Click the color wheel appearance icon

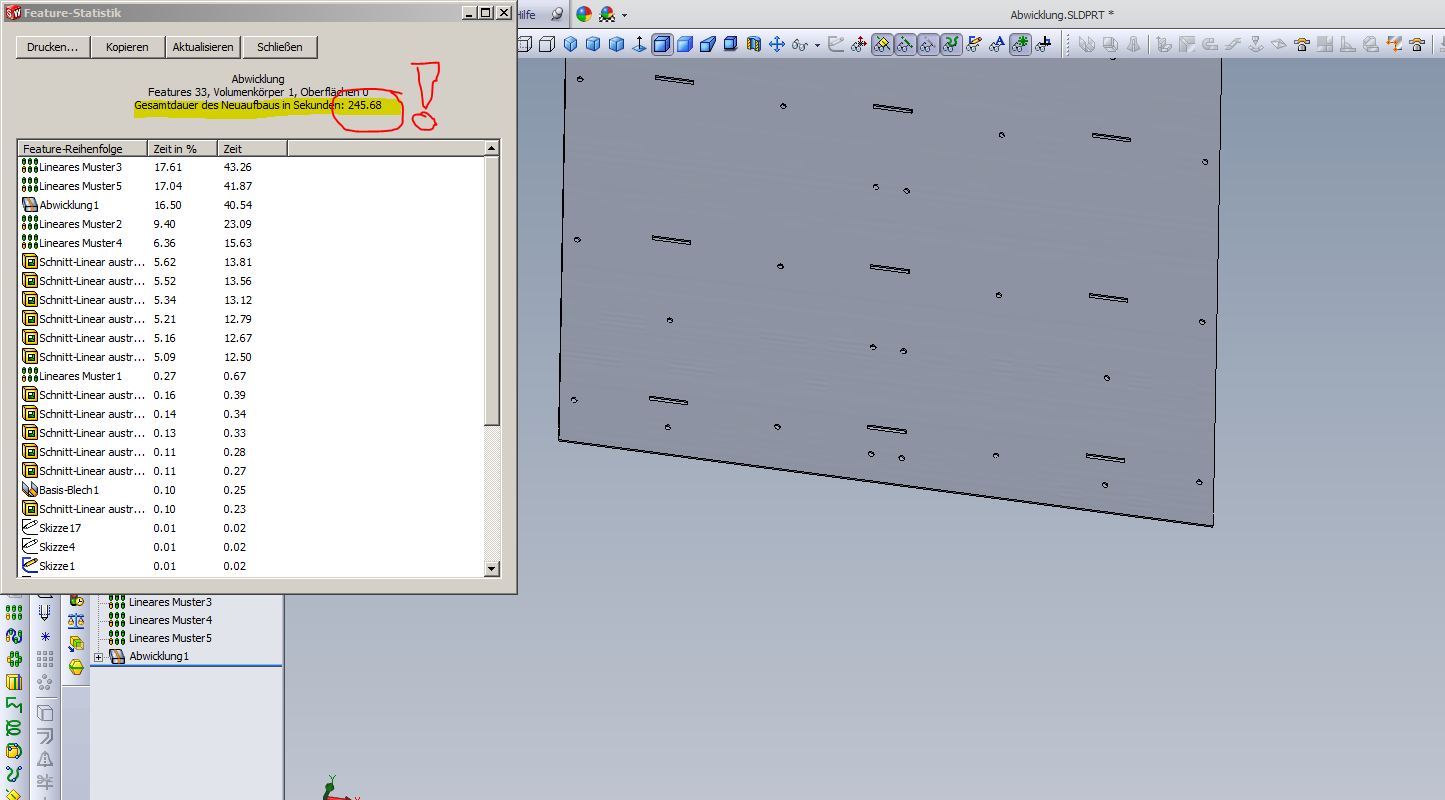click(584, 15)
